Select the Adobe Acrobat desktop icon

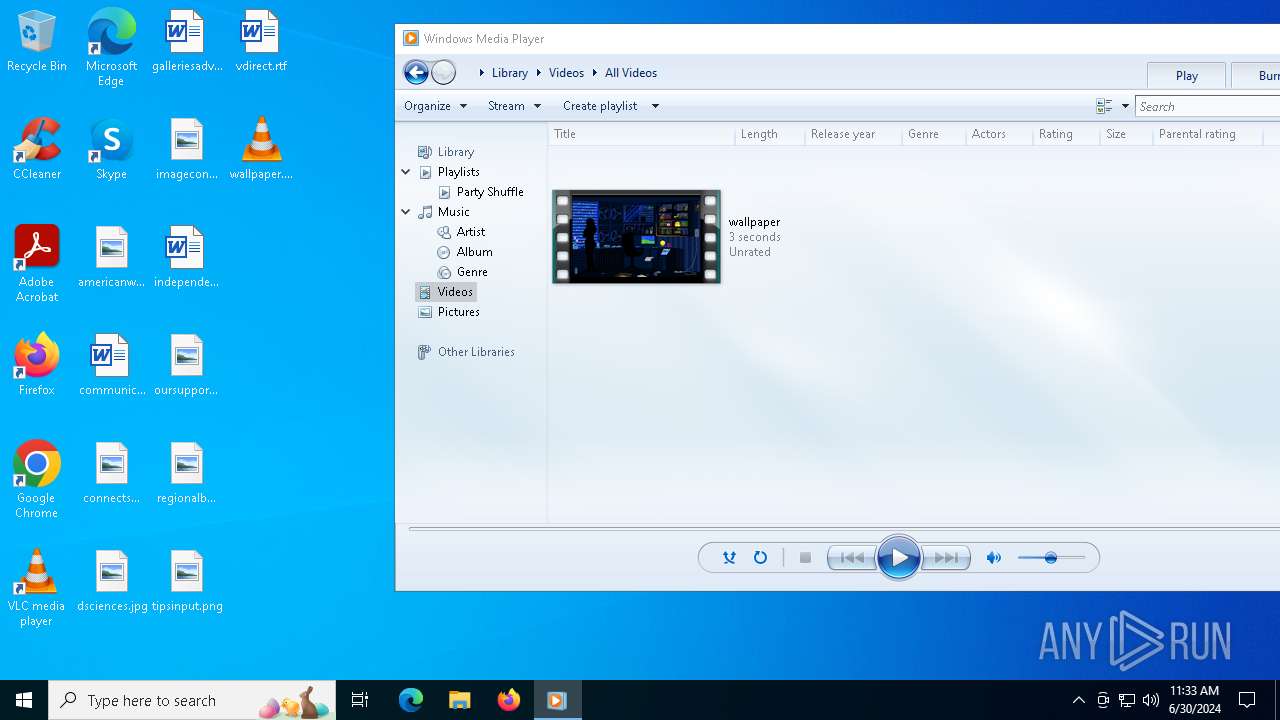[37, 264]
